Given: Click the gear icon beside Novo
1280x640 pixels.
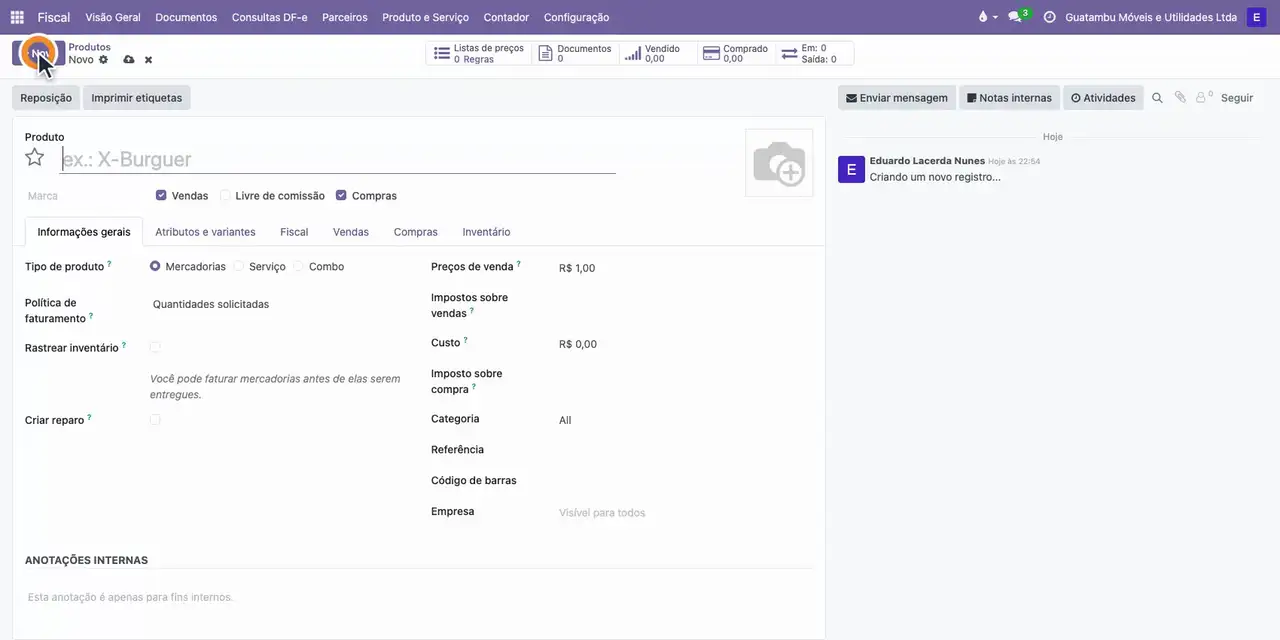Looking at the screenshot, I should [x=103, y=60].
